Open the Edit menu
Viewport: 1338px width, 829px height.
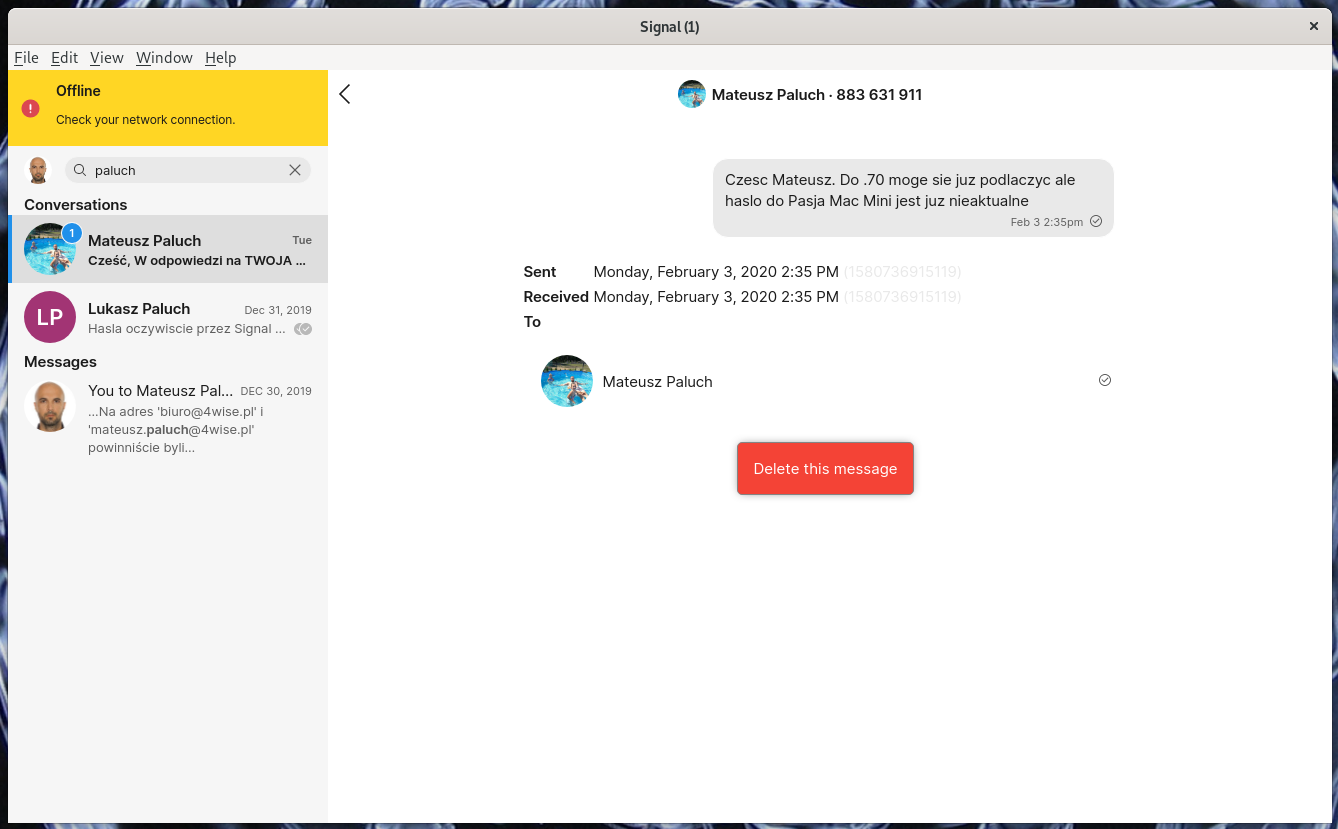point(64,58)
